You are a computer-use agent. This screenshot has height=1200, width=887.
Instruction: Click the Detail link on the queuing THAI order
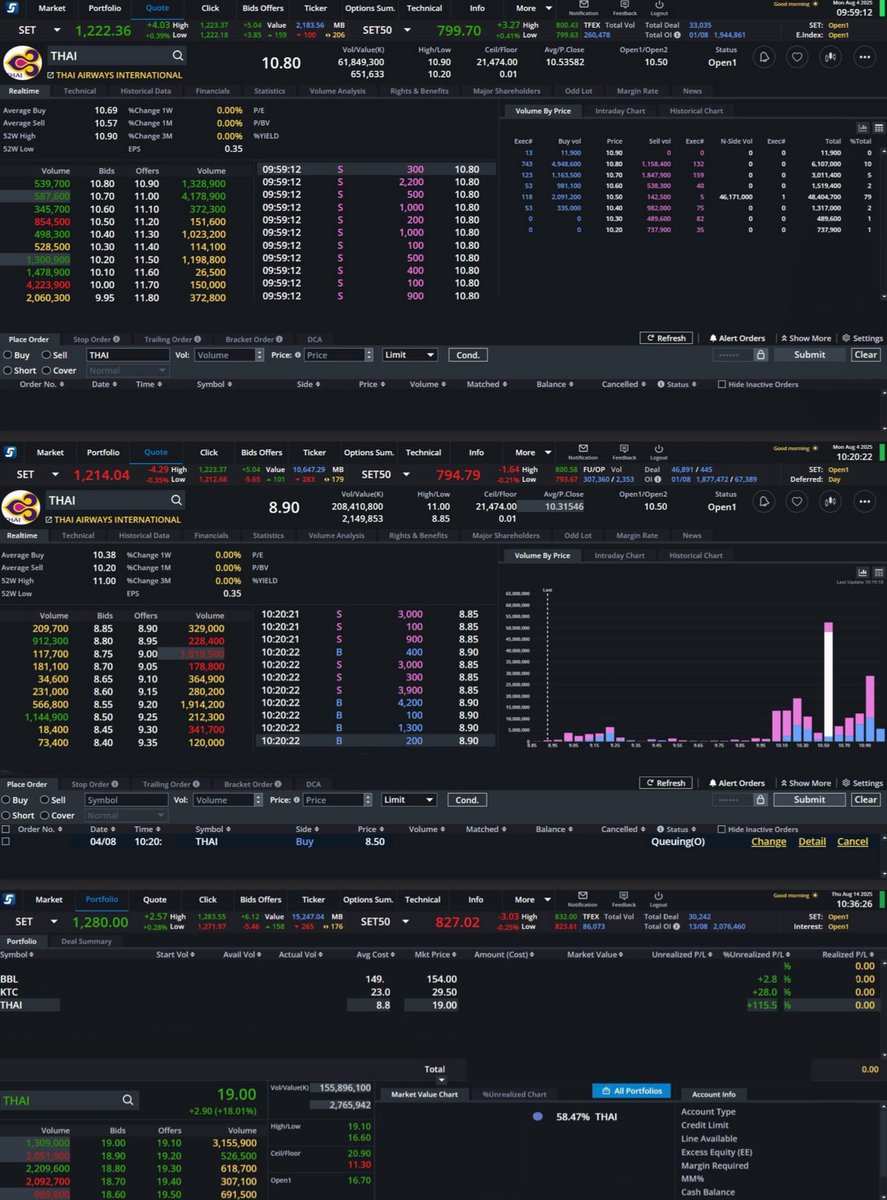point(812,842)
